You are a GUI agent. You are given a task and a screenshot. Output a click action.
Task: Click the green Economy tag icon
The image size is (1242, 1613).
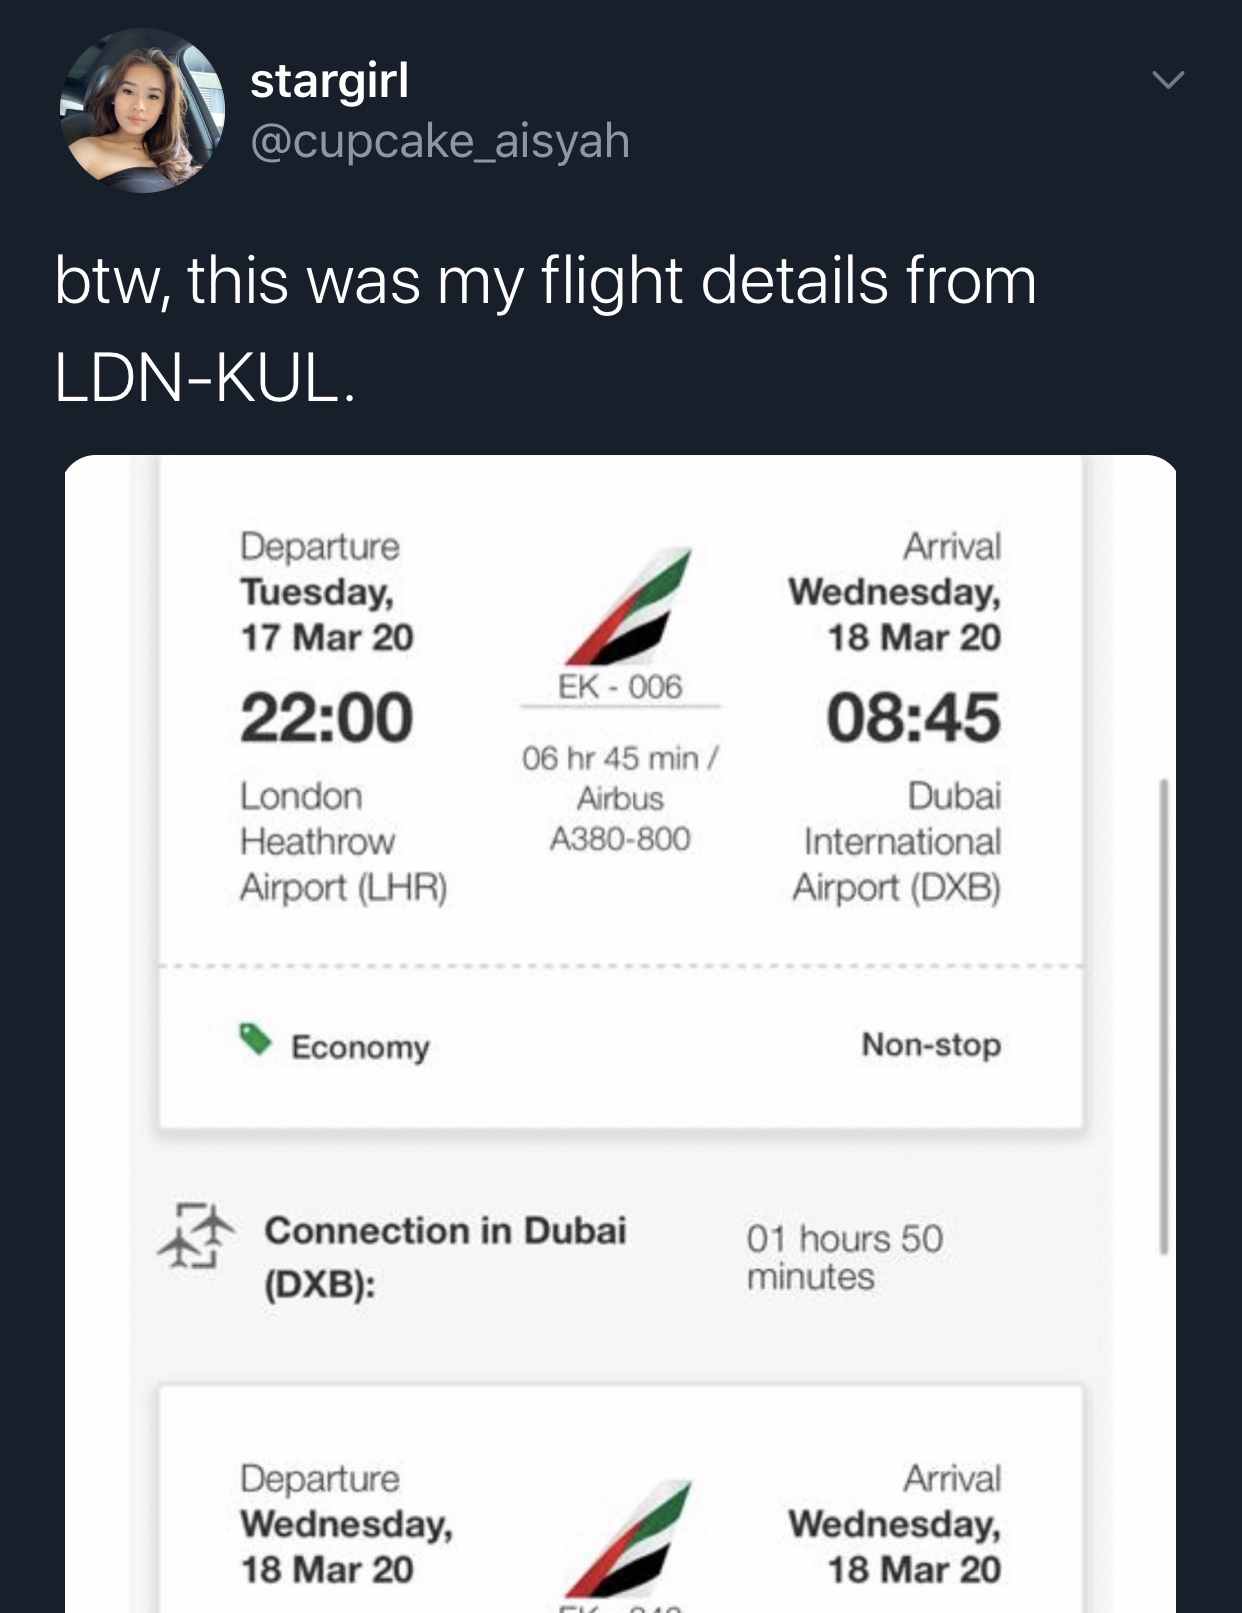[256, 1039]
